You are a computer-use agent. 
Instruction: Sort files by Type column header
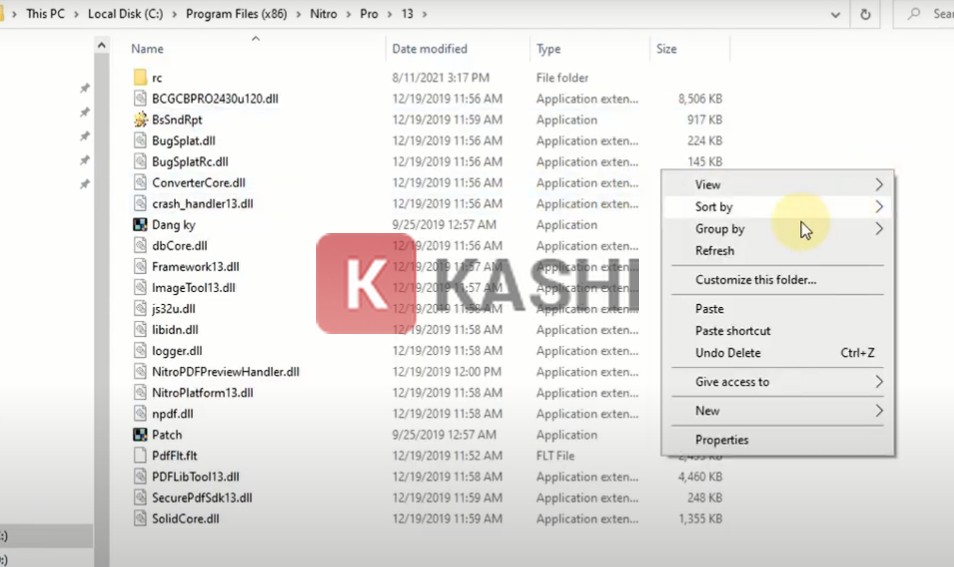coord(548,49)
